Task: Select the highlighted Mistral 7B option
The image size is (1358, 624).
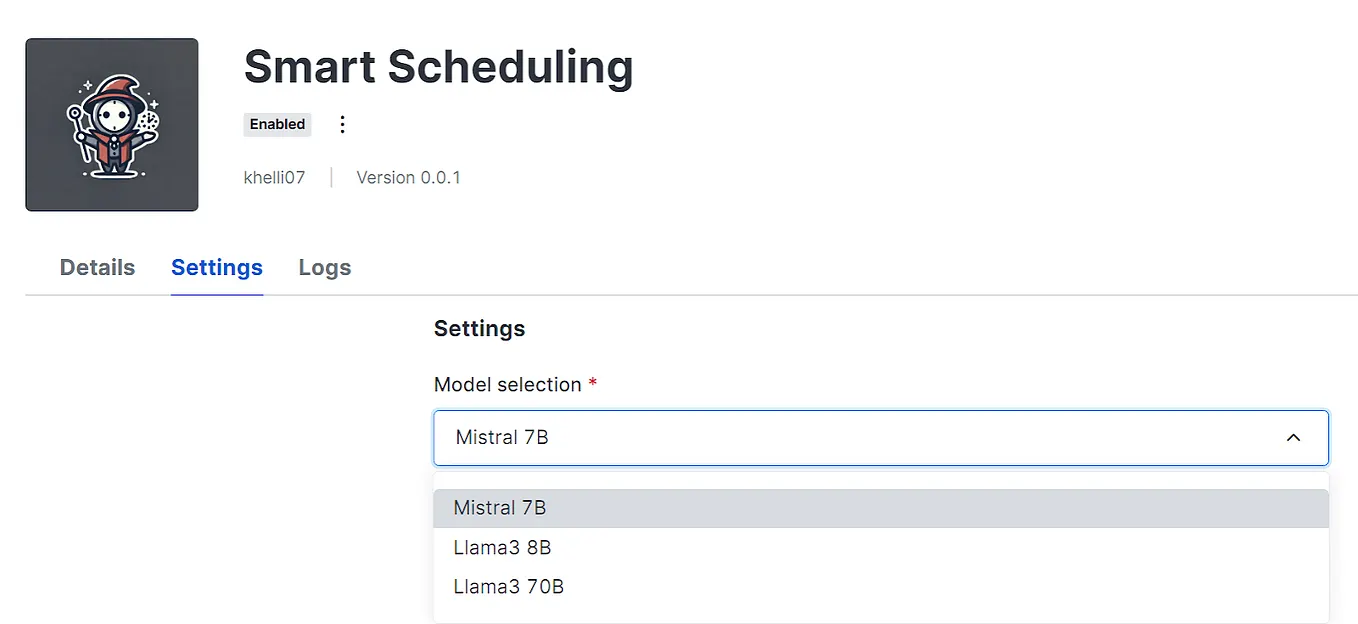Action: tap(500, 508)
